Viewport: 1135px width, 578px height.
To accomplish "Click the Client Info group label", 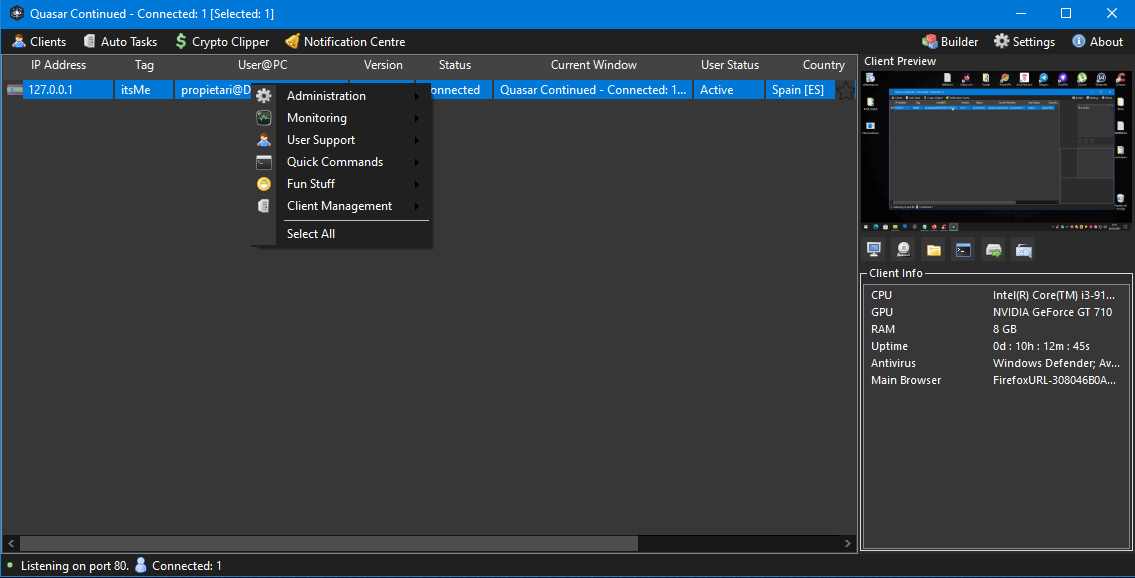I will tap(895, 273).
